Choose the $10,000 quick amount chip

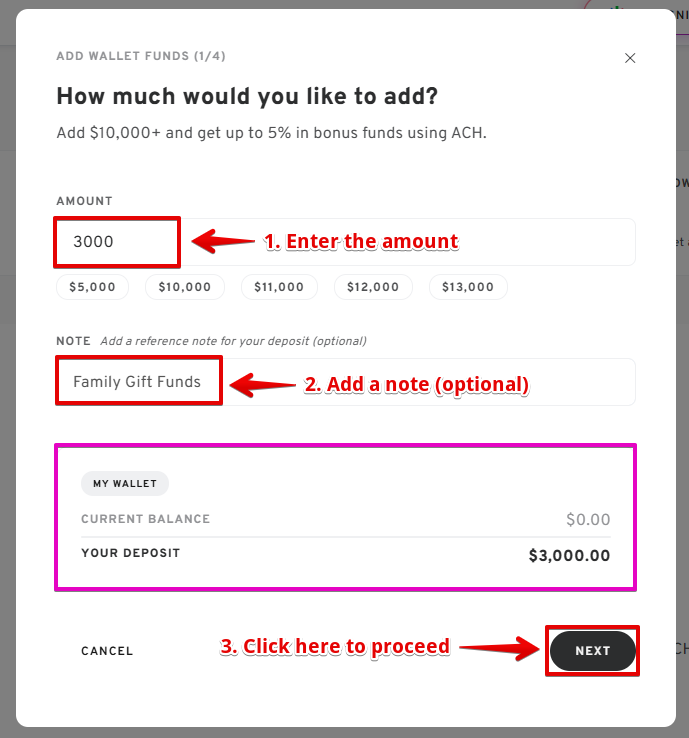tap(184, 287)
